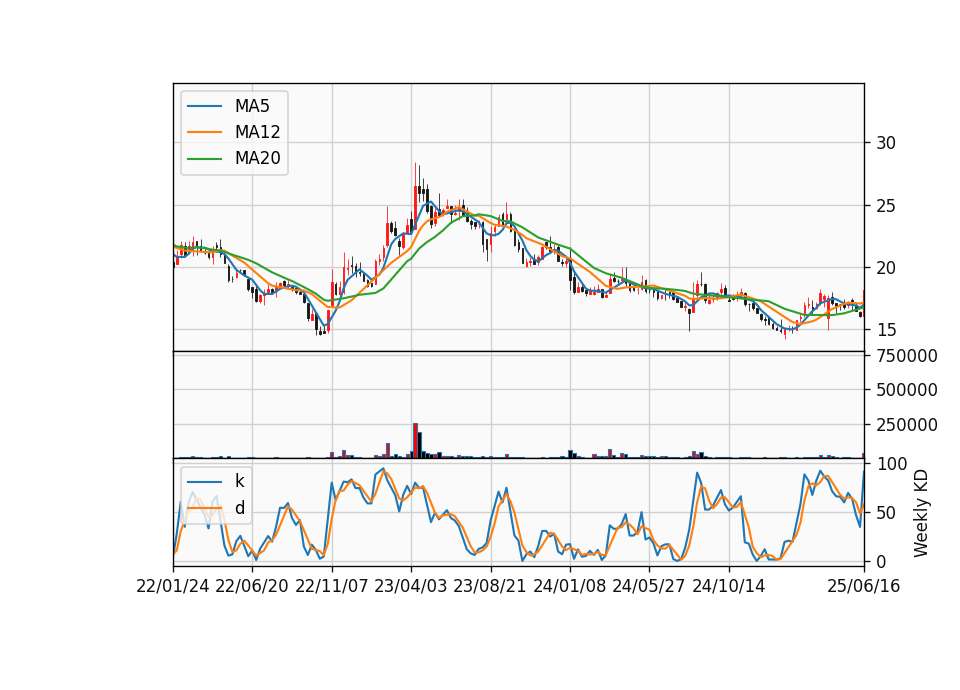Click the tallest volume bar near 23/04/03

[x=415, y=441]
